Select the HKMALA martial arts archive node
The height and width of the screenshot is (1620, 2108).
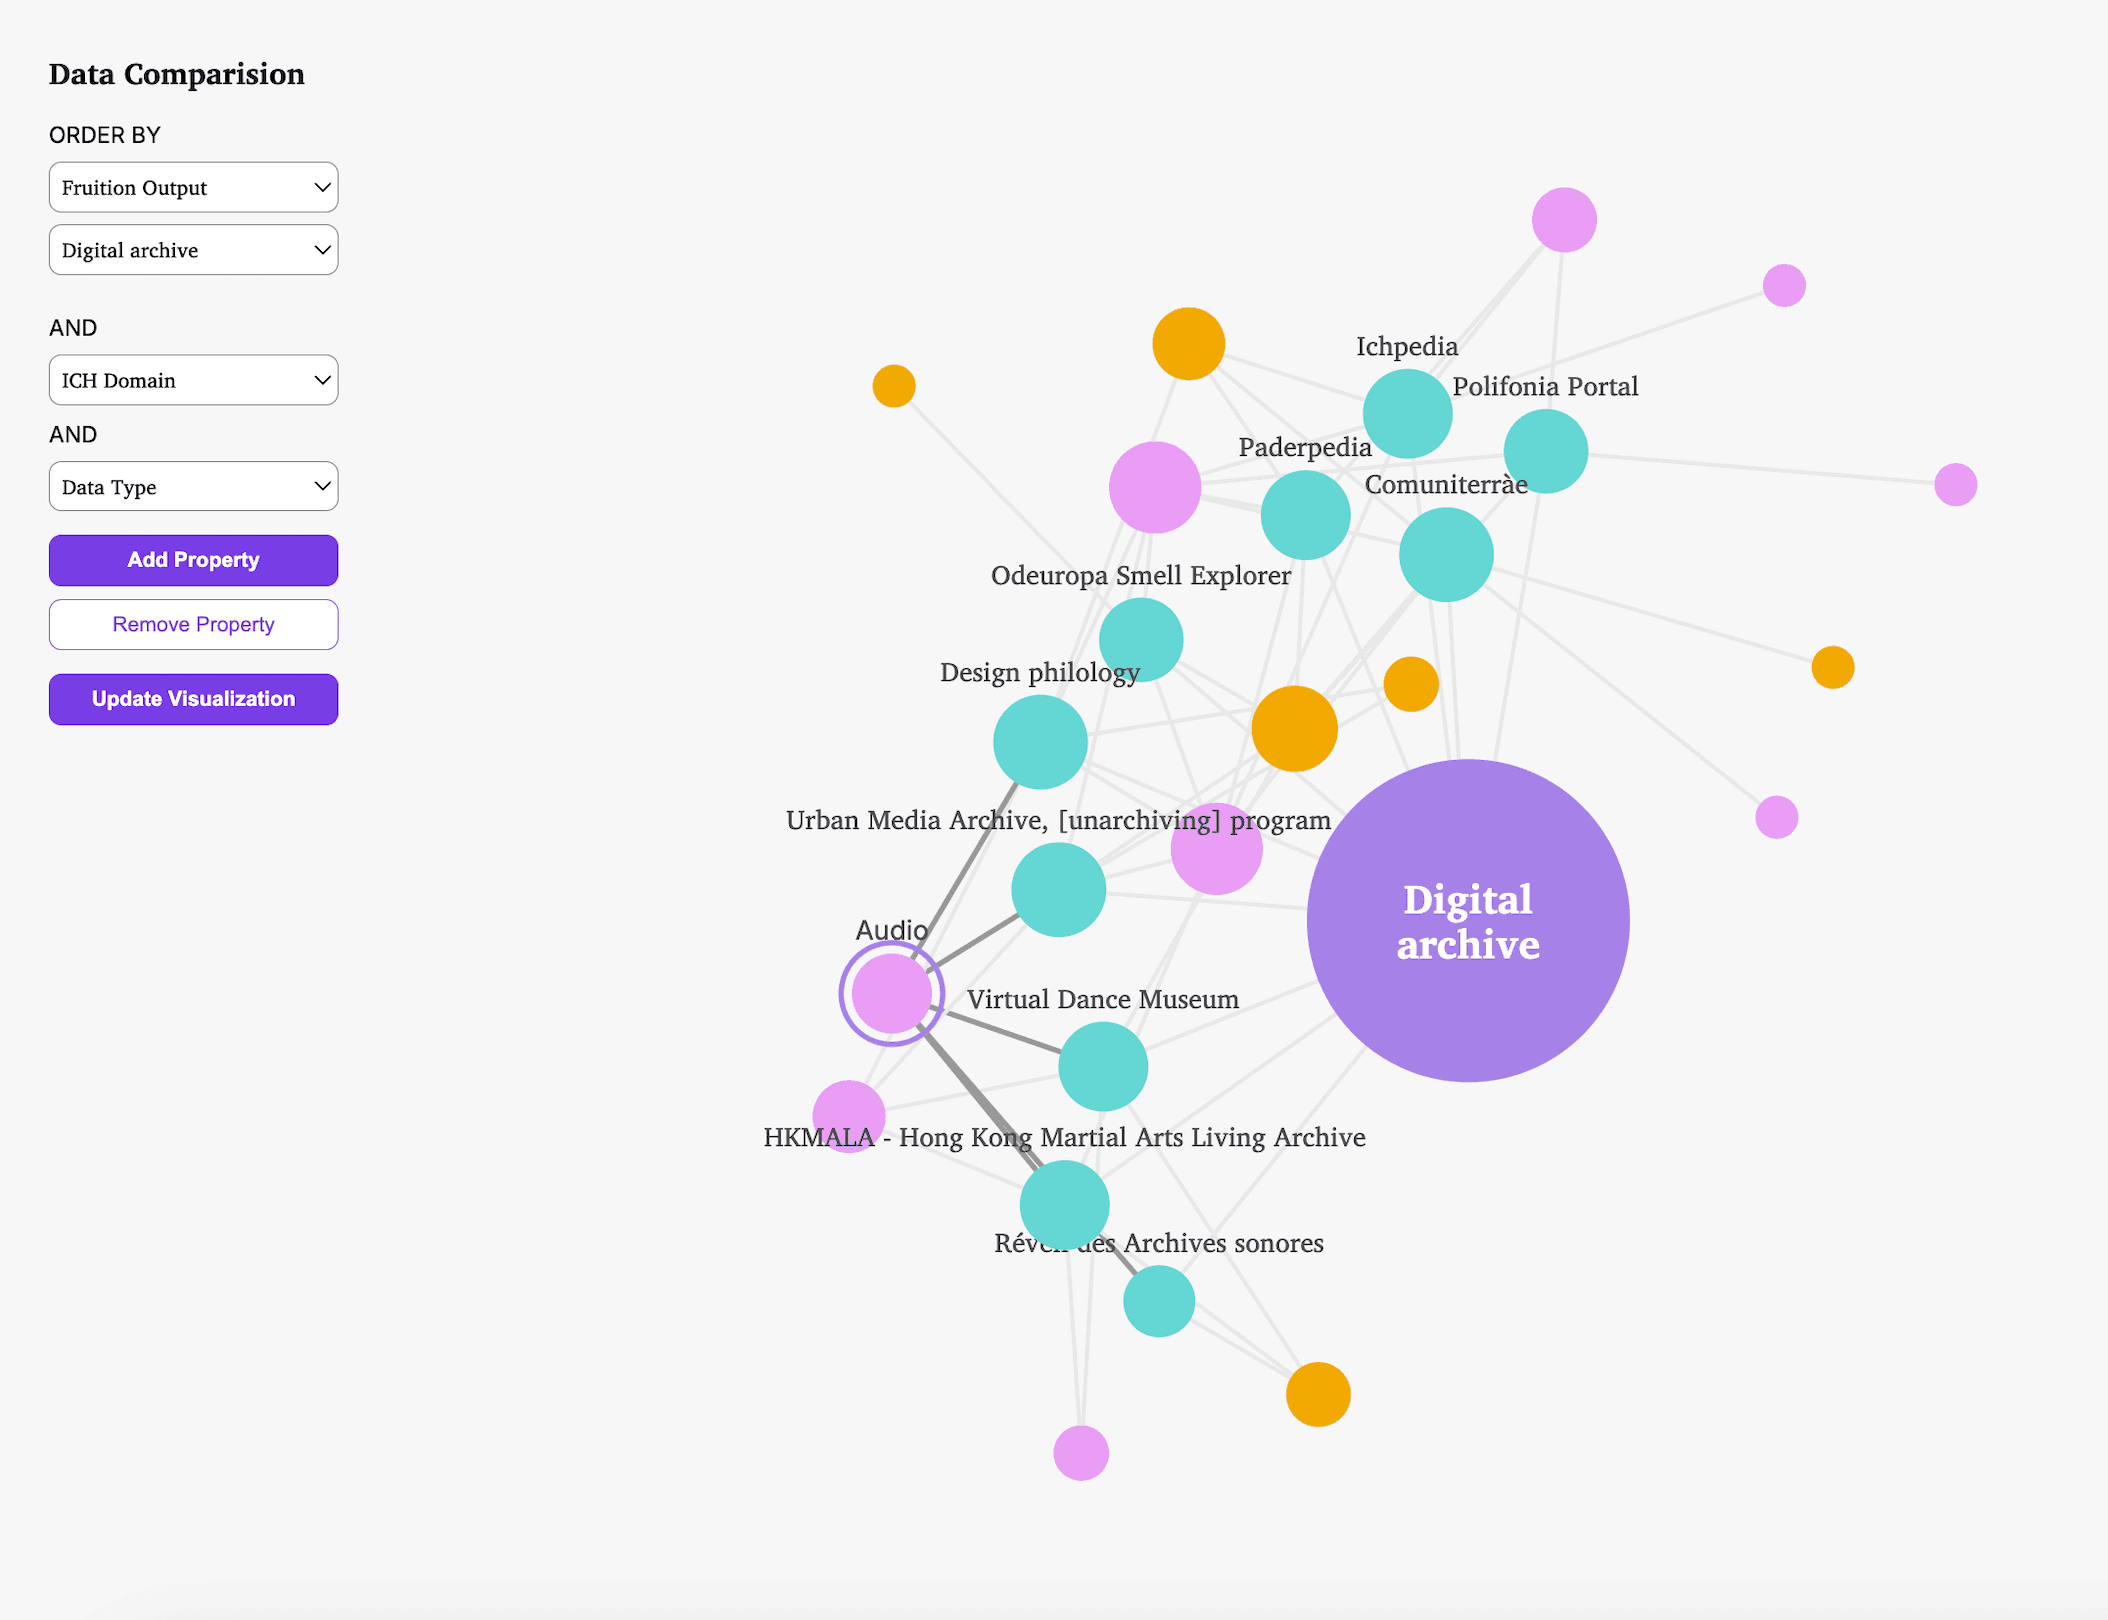[1064, 1205]
